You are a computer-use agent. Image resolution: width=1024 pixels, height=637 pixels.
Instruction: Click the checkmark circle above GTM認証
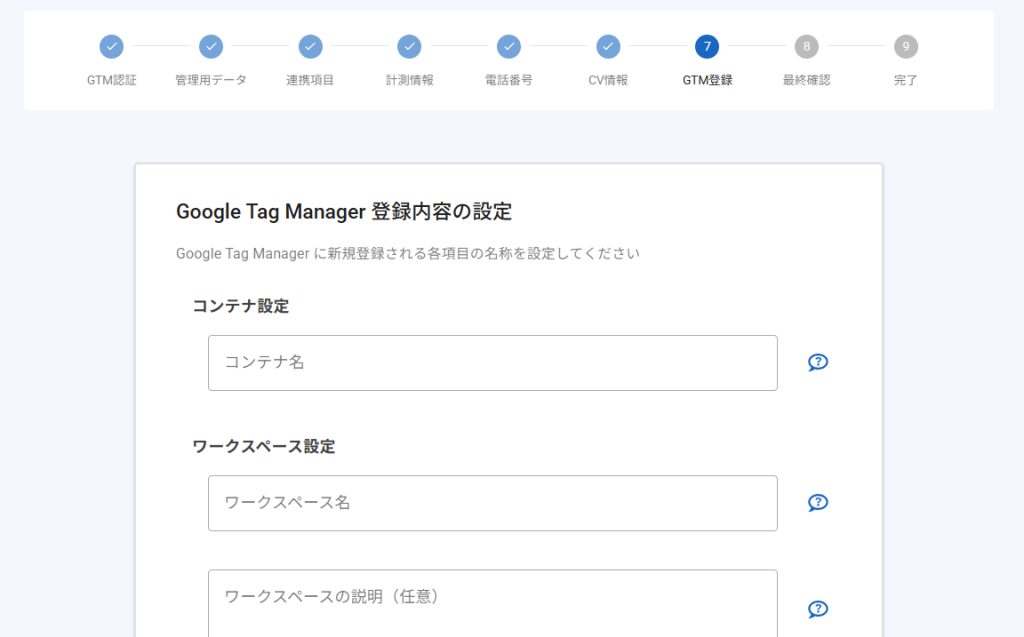coord(111,46)
